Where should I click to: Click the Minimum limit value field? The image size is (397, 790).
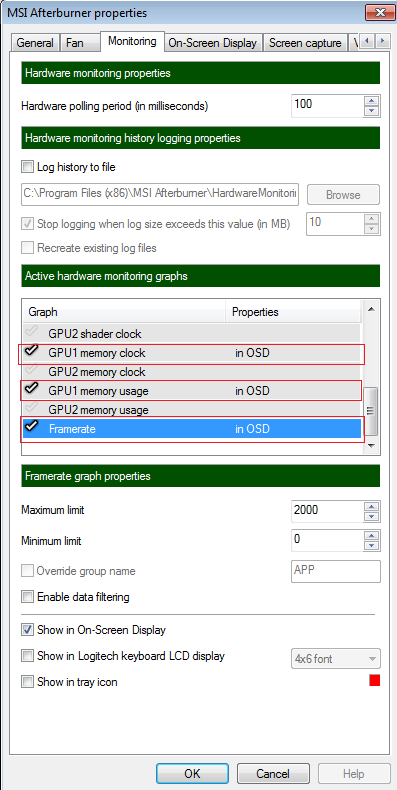[326, 541]
